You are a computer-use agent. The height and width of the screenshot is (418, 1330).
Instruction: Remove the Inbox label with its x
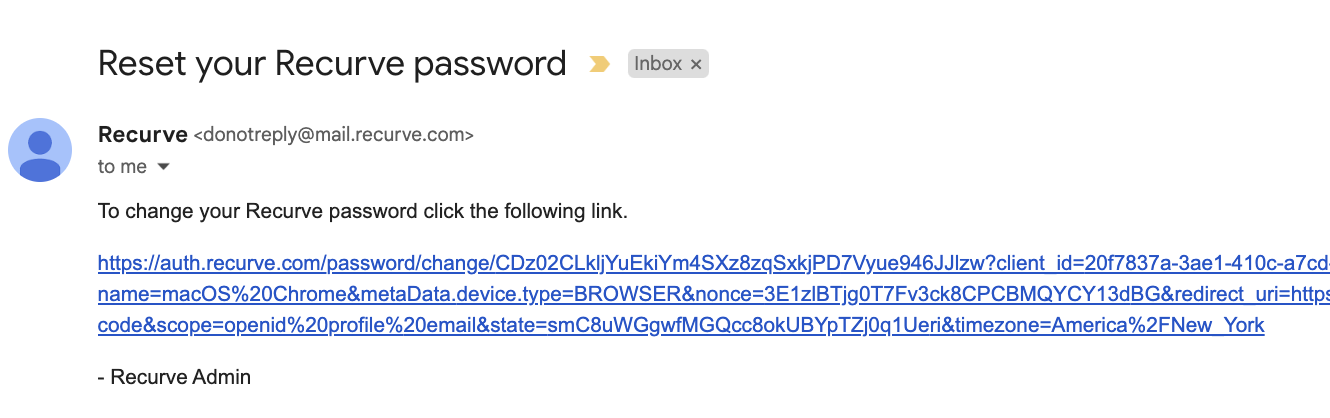point(697,65)
